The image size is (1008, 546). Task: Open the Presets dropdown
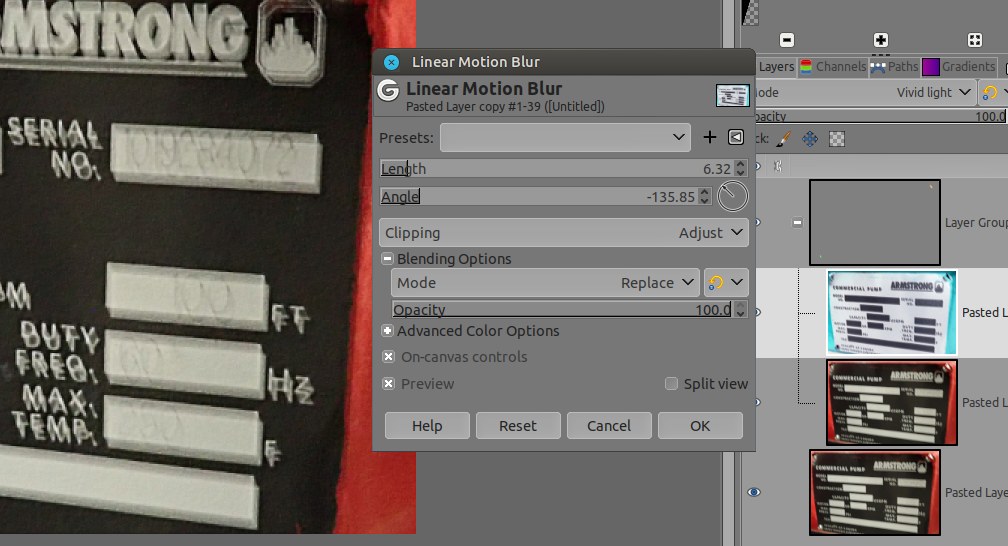(565, 138)
